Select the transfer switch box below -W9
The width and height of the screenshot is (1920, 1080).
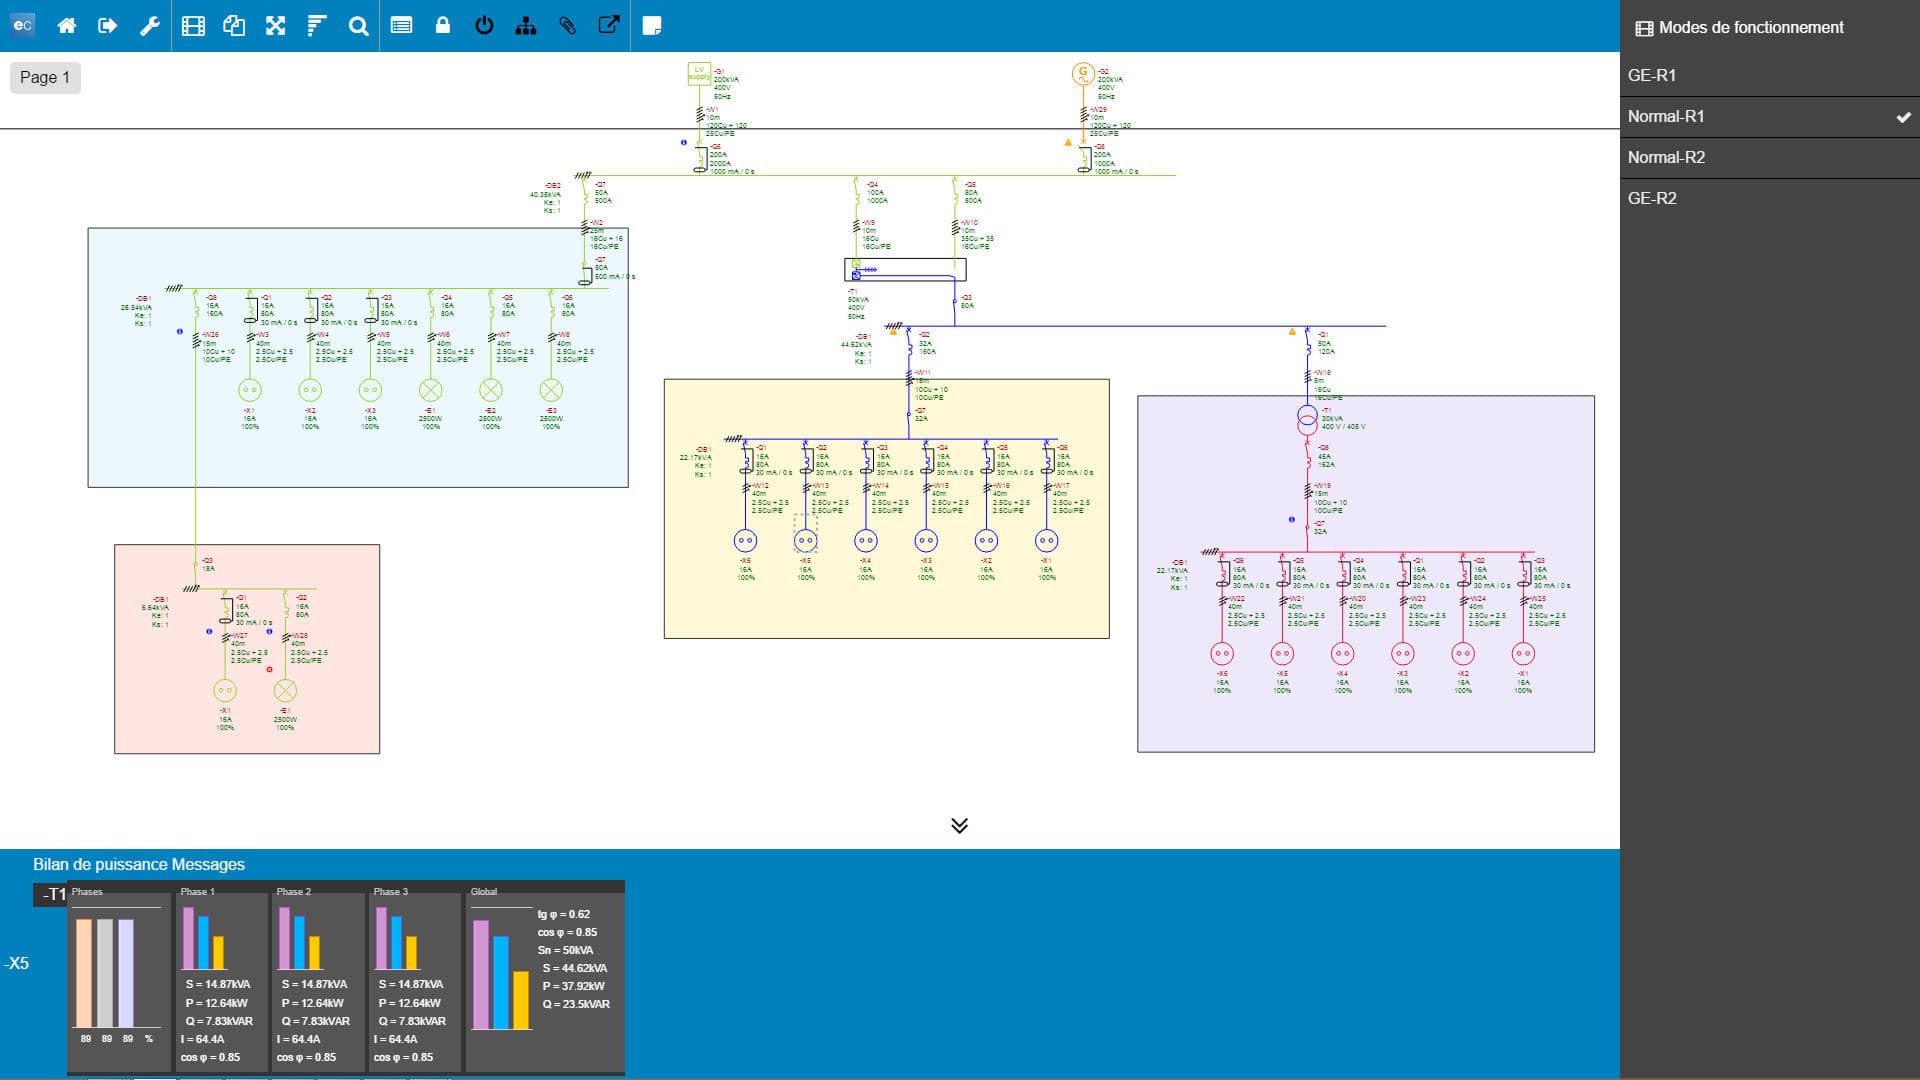point(905,269)
